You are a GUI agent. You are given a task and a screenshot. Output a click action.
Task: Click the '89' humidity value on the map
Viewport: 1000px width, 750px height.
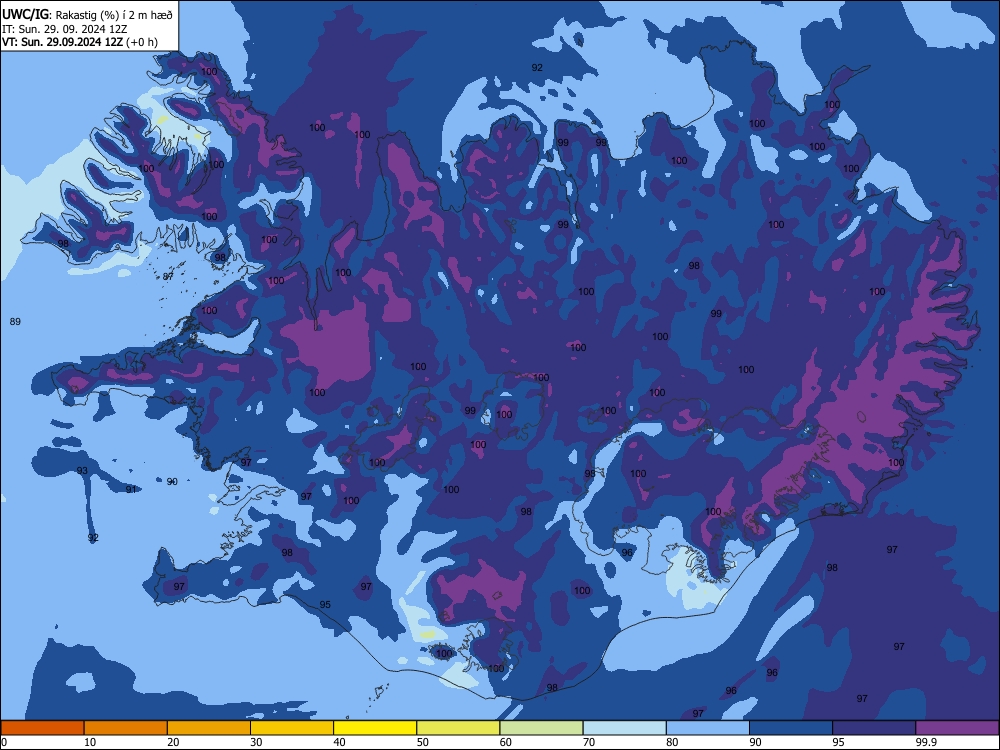click(15, 321)
